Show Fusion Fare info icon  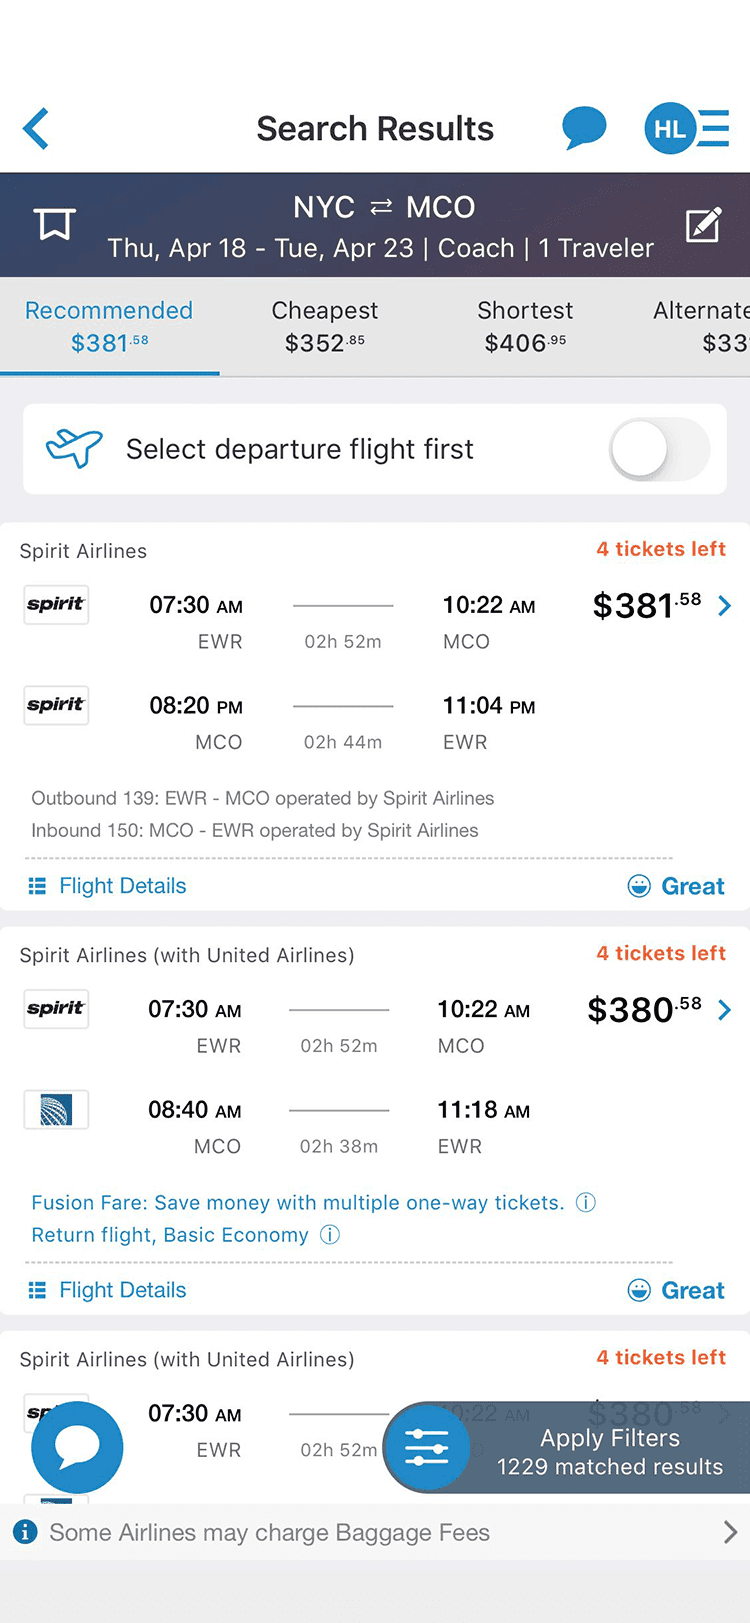pyautogui.click(x=587, y=1202)
